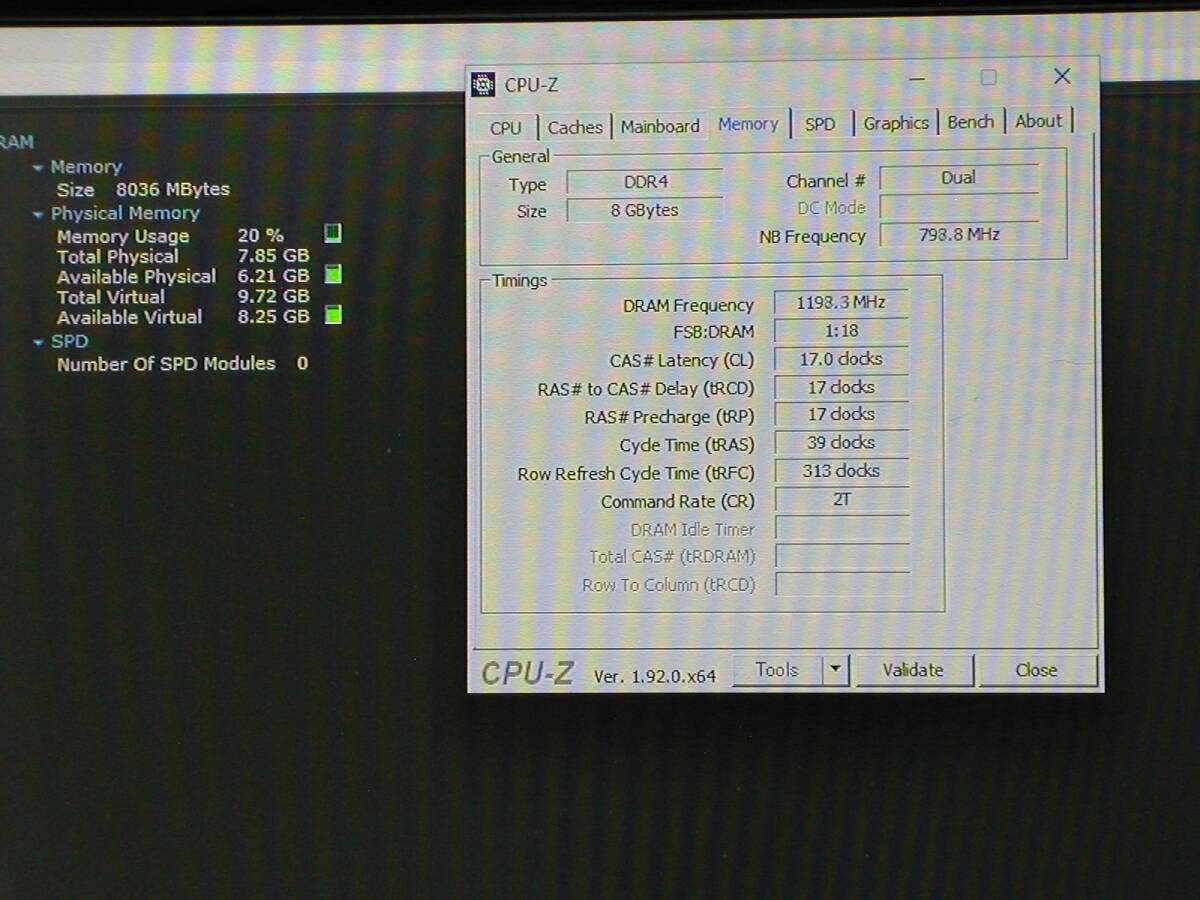Select the Size 8036 MBytes tree row
1200x900 pixels.
(143, 189)
